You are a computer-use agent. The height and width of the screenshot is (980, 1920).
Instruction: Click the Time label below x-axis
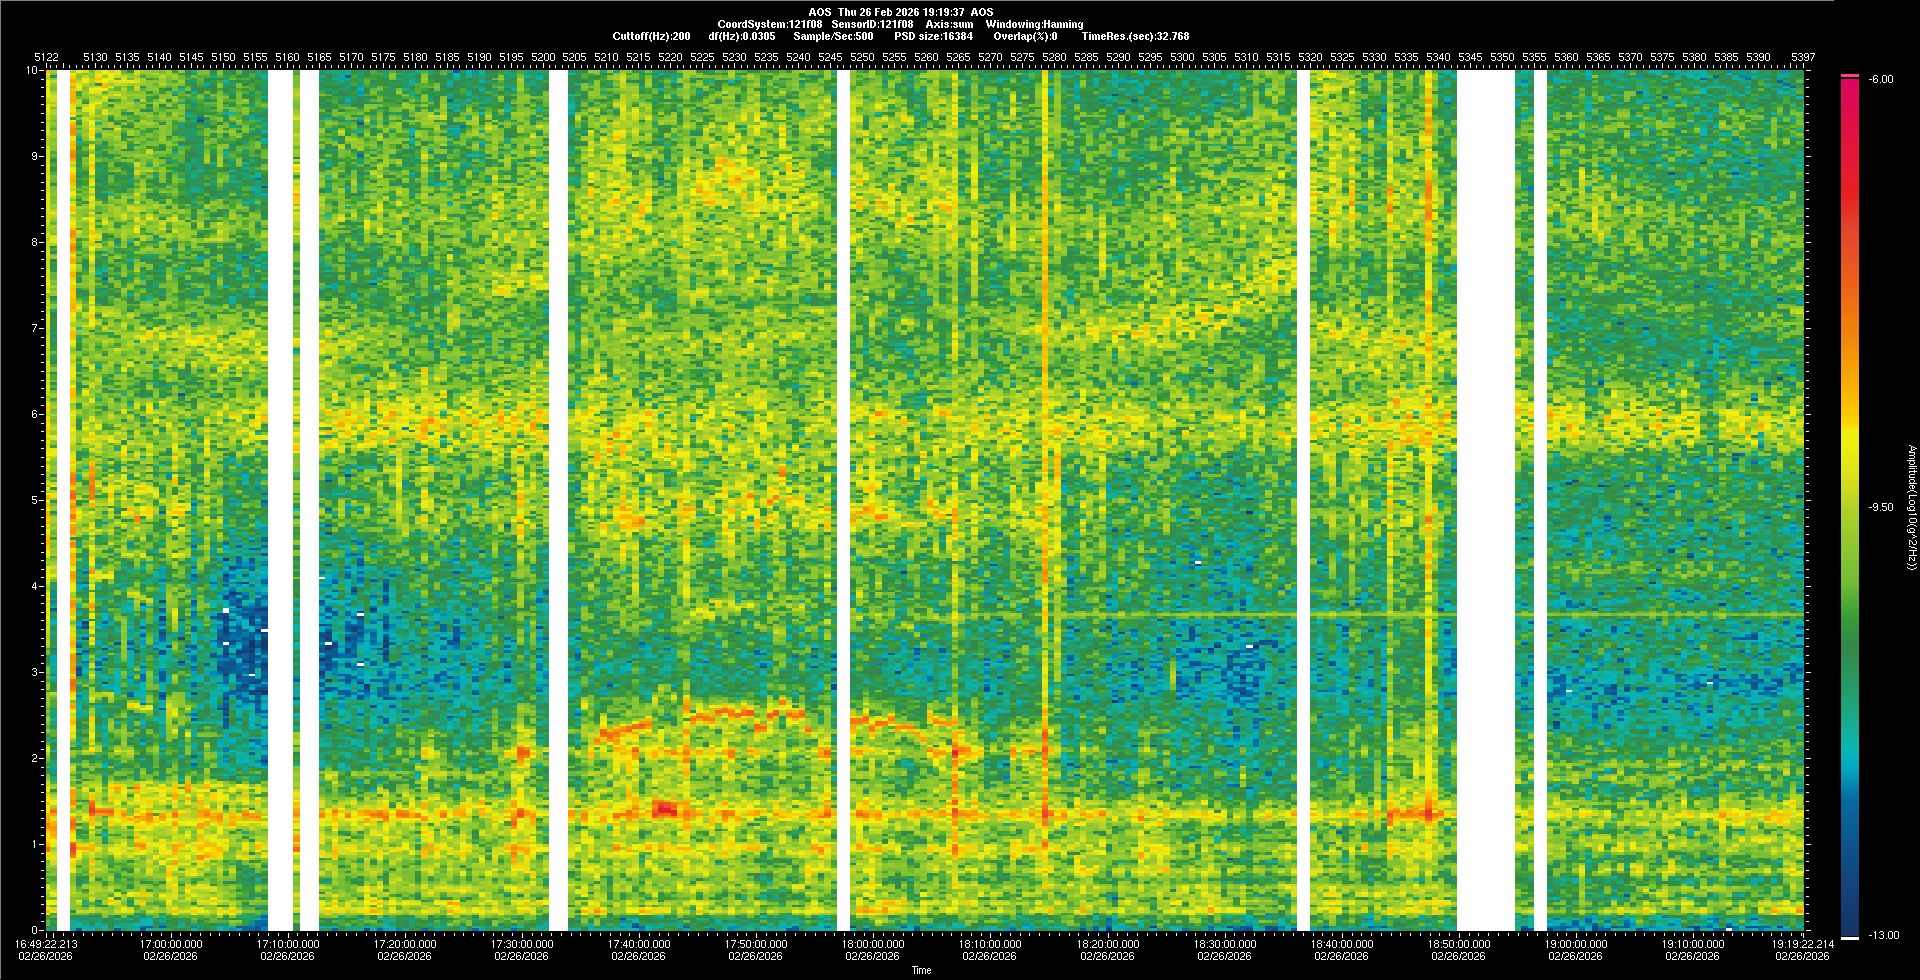[921, 970]
